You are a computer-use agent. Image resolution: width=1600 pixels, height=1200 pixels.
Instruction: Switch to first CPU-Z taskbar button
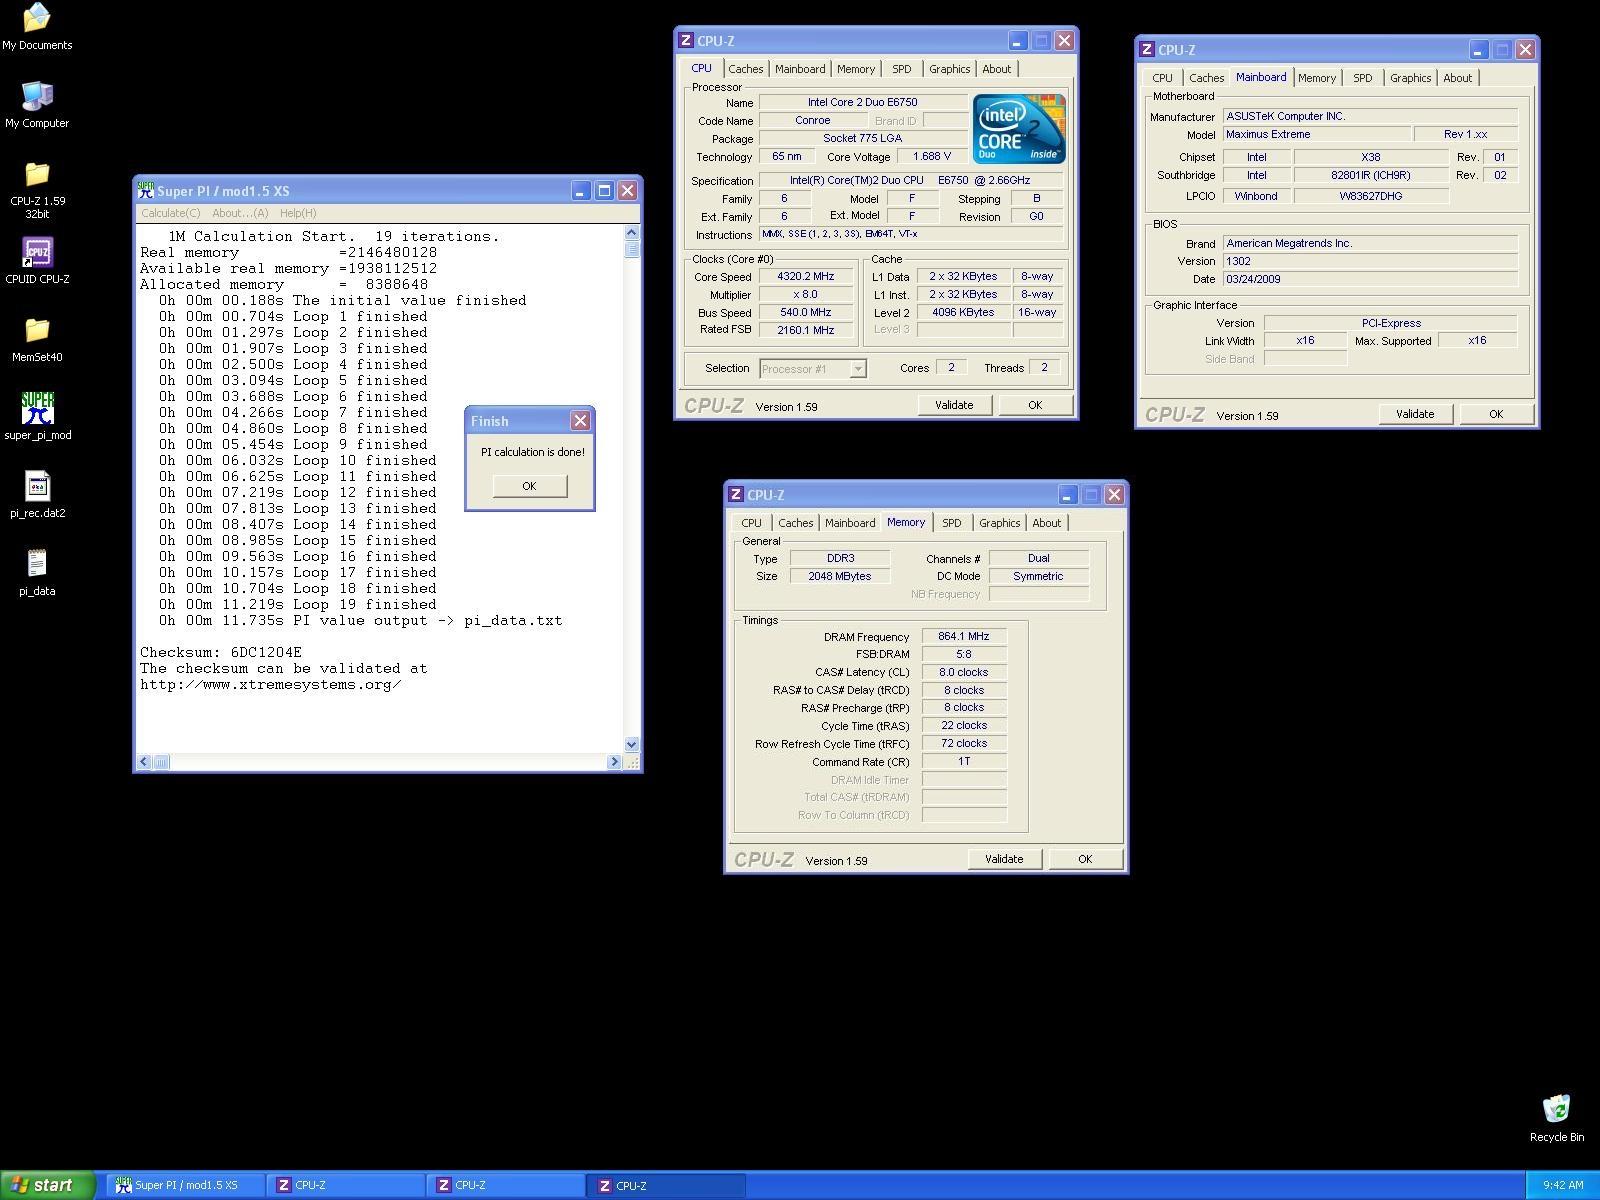pos(347,1185)
